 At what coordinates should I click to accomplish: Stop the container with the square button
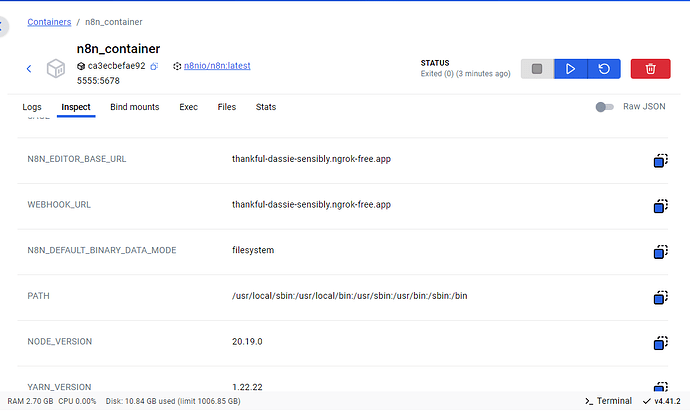tap(537, 69)
